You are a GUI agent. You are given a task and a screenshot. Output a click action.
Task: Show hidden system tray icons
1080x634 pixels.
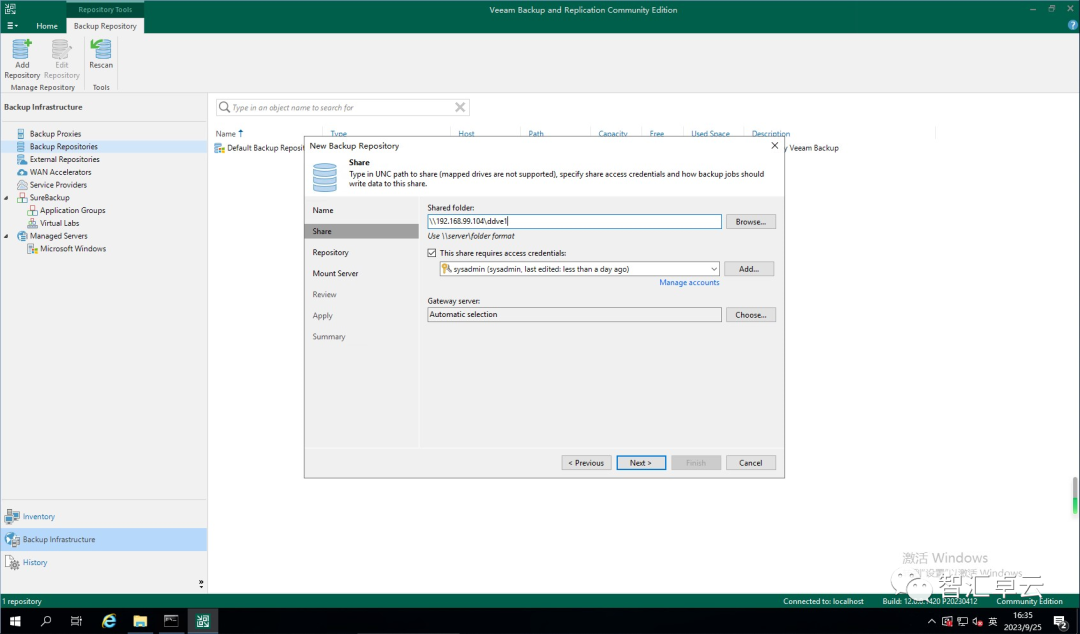932,622
